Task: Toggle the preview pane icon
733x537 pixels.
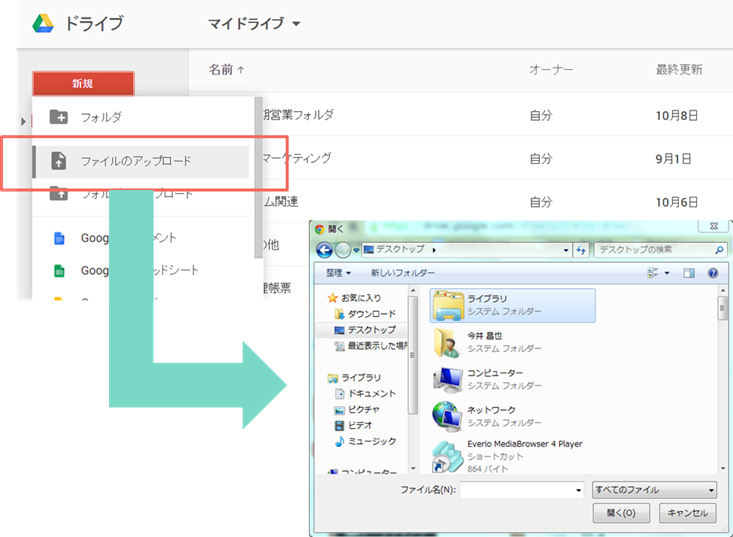Action: click(x=689, y=272)
